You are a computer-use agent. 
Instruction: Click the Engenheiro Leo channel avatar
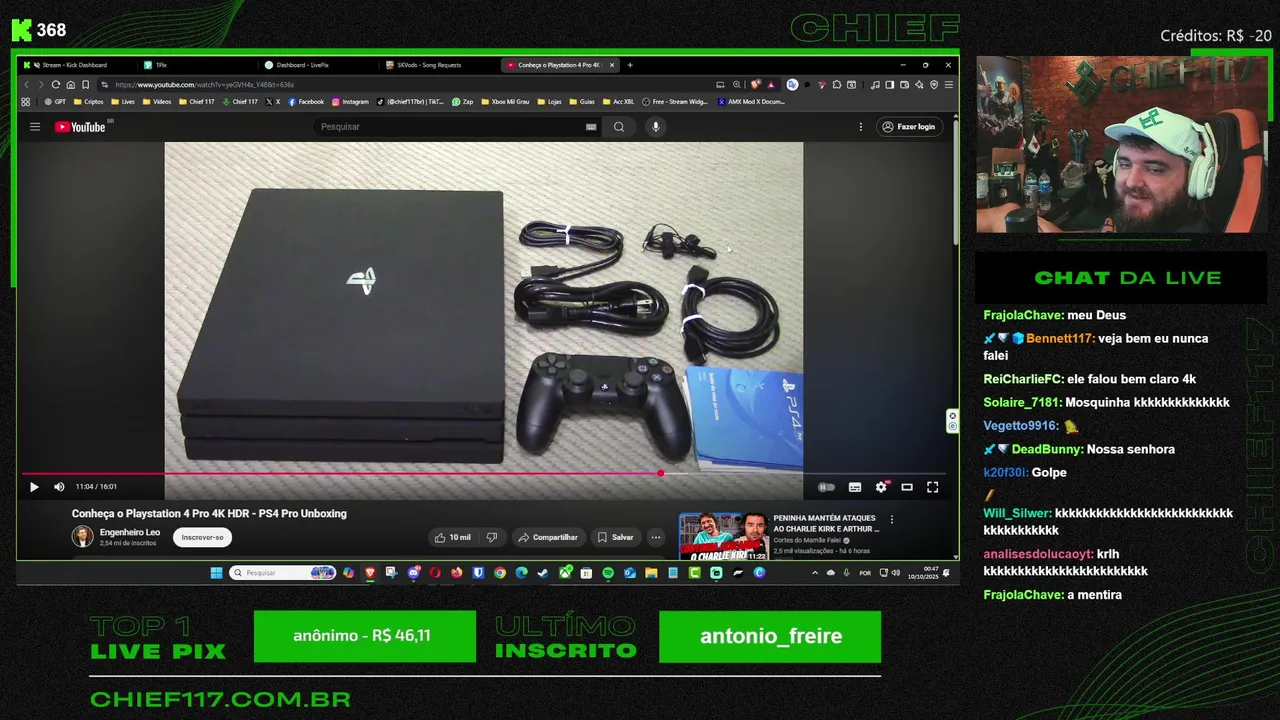(82, 537)
